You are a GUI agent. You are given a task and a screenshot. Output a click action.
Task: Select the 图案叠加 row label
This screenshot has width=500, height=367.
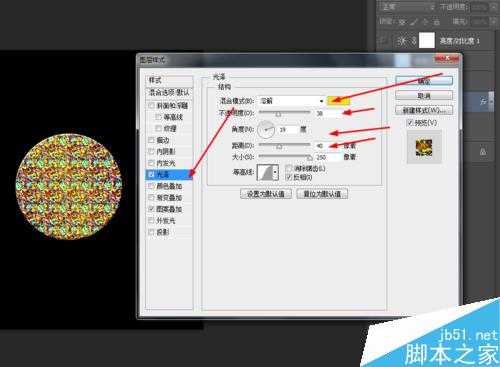[169, 209]
